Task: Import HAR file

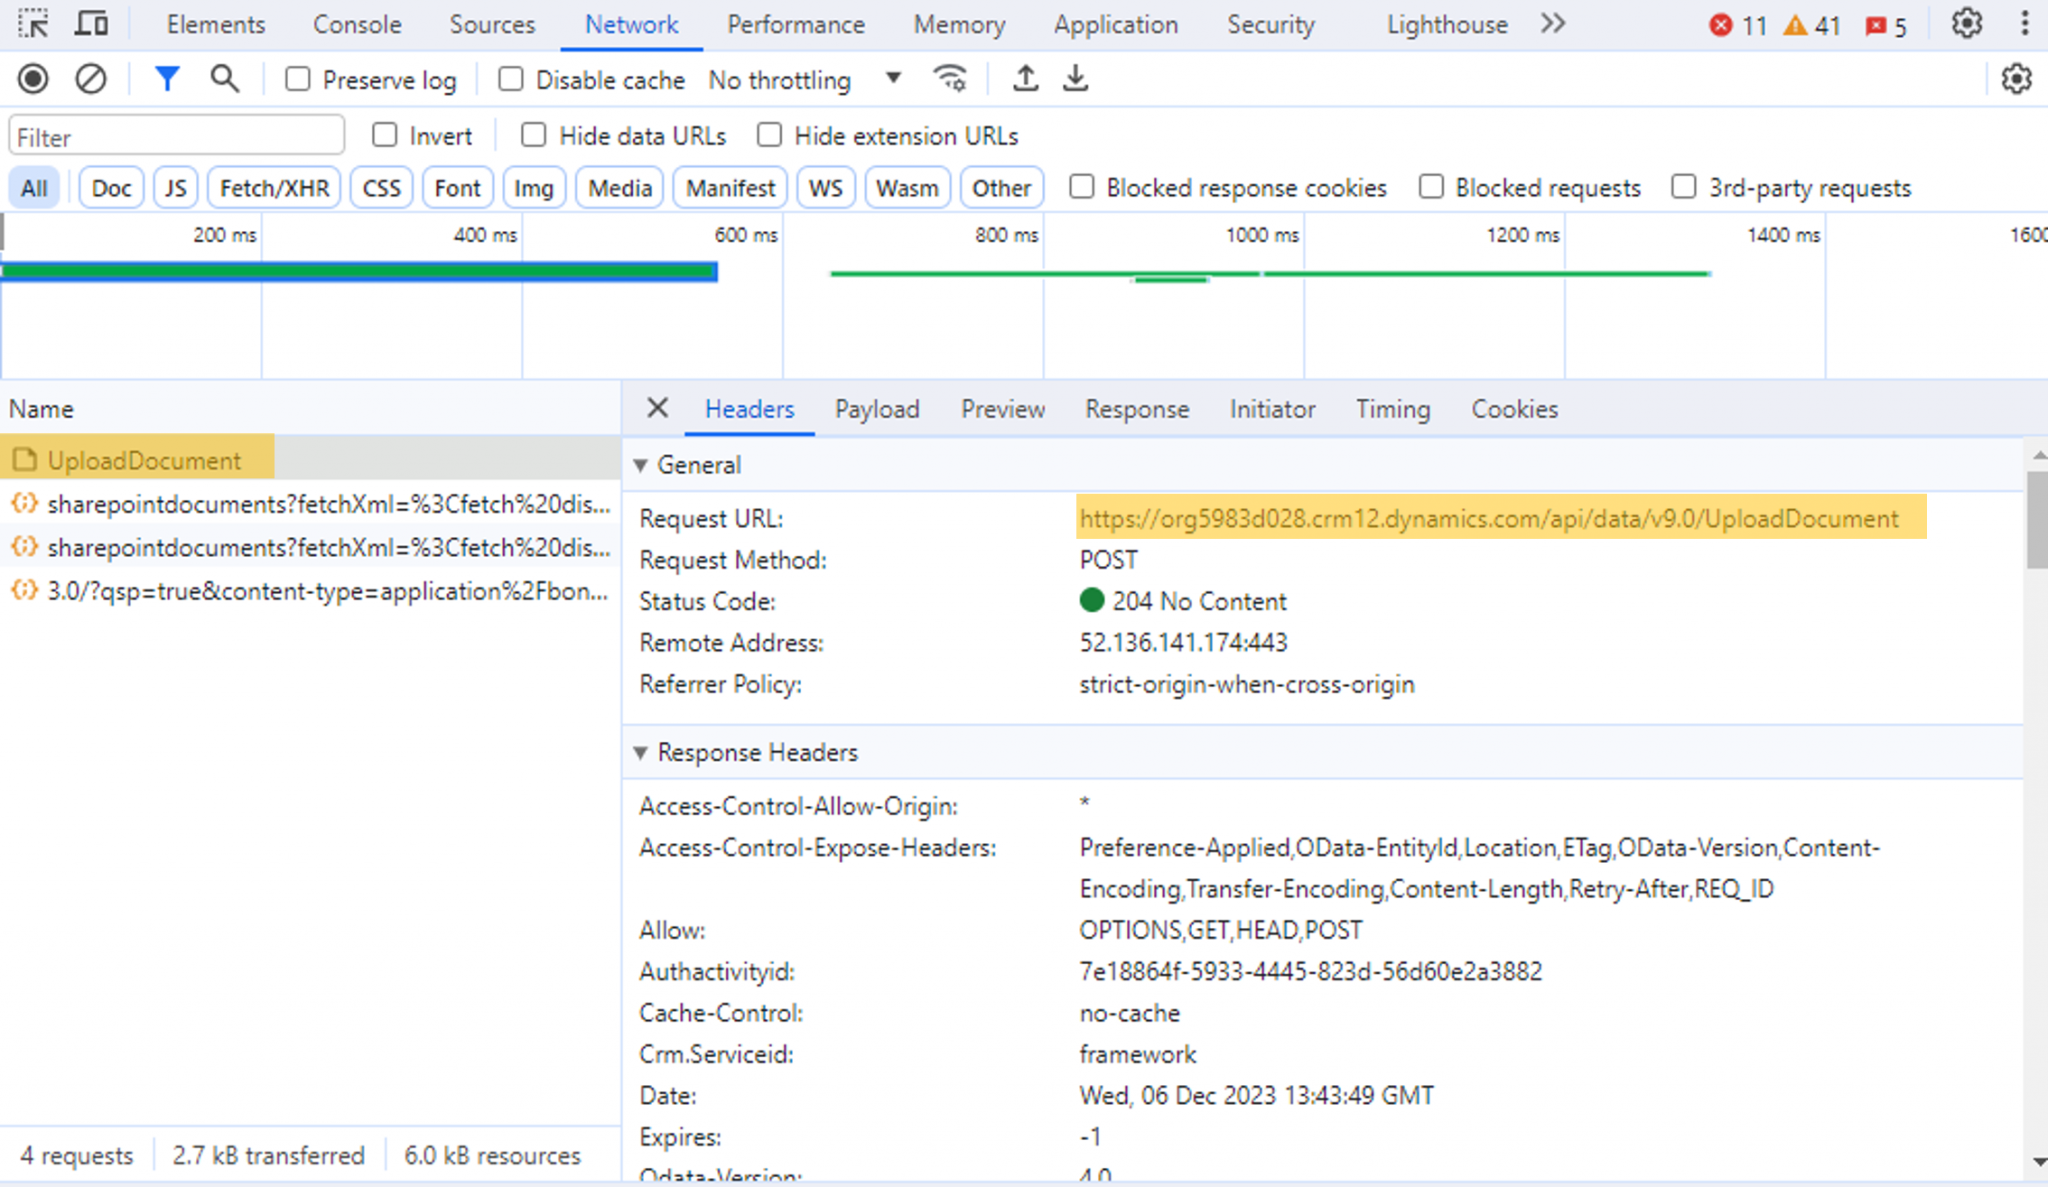Action: (x=1026, y=78)
